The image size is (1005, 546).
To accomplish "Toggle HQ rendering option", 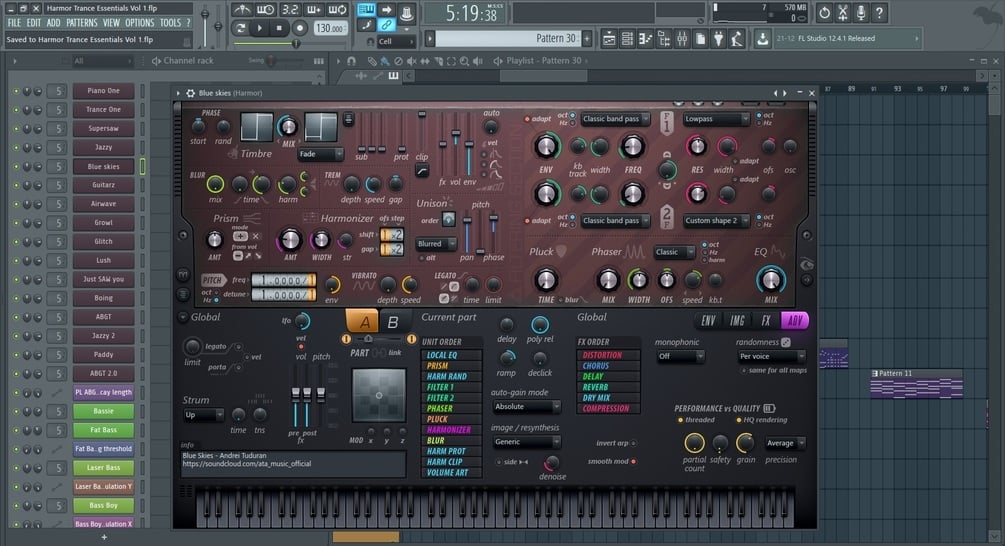I will (x=738, y=420).
